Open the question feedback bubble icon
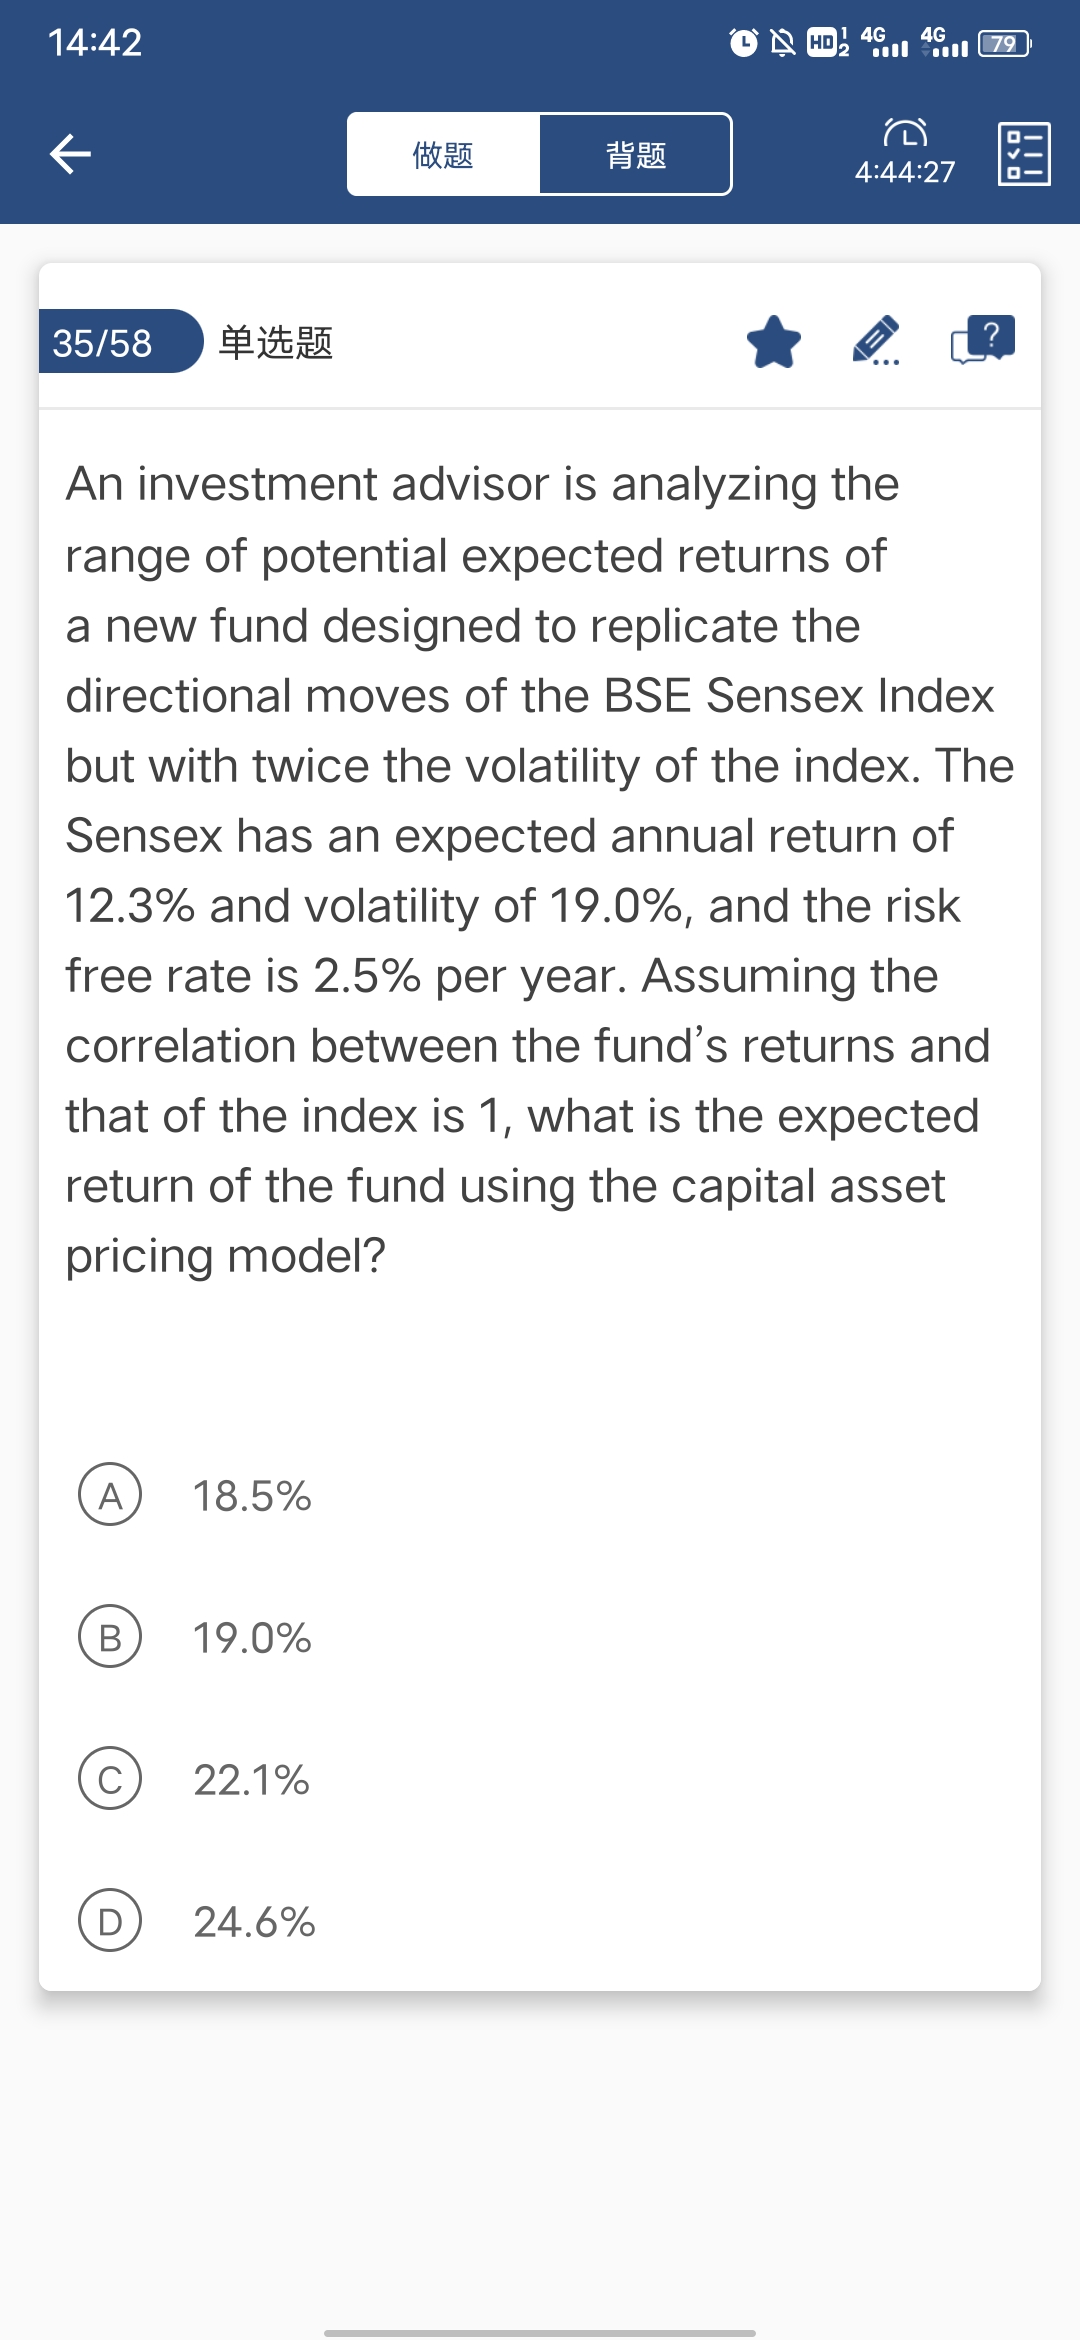The height and width of the screenshot is (2340, 1080). (982, 340)
